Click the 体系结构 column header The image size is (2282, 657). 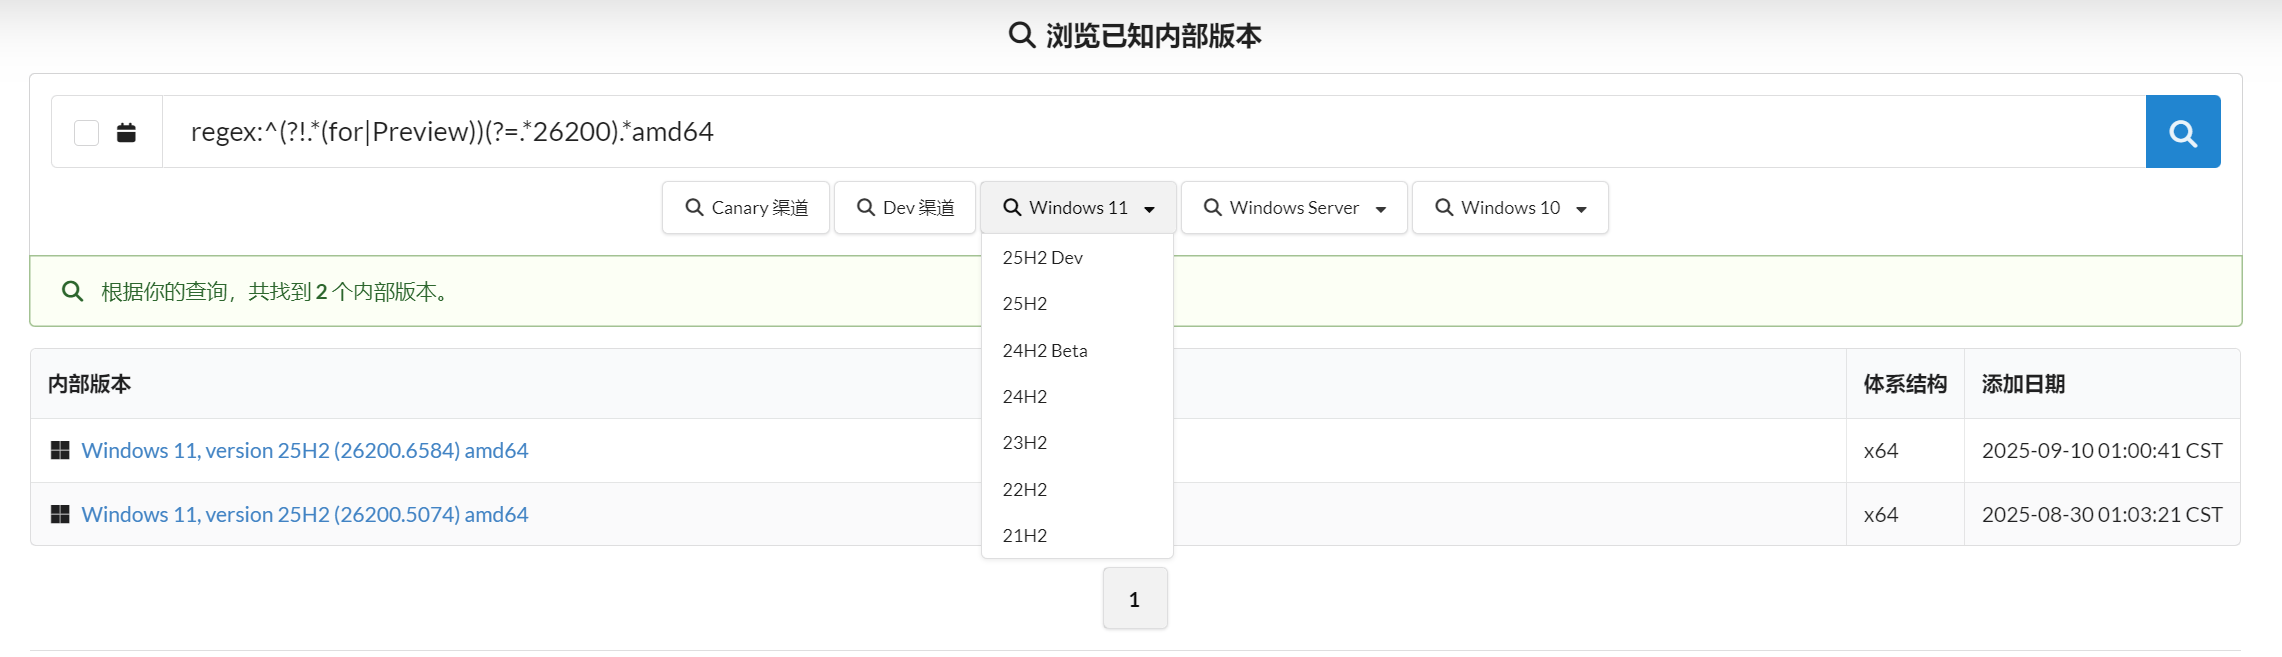coord(1905,384)
